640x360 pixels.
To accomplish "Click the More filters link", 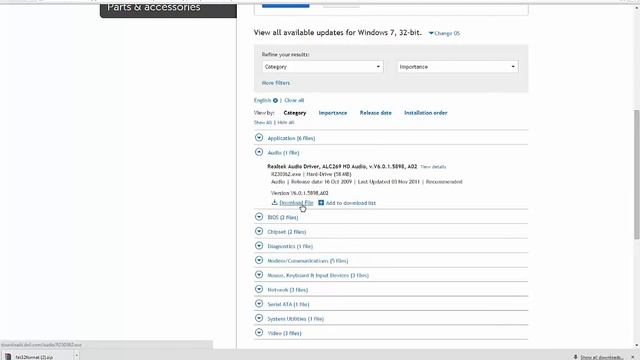I will click(x=276, y=83).
